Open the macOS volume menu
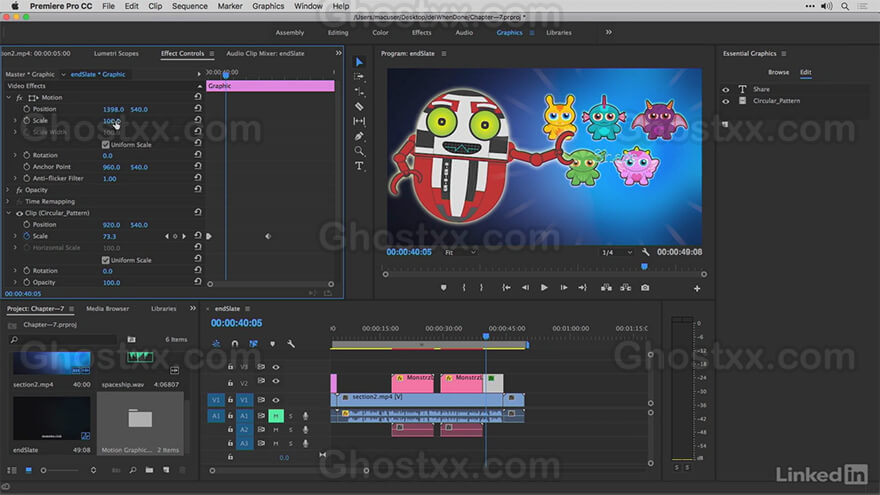 (x=826, y=6)
